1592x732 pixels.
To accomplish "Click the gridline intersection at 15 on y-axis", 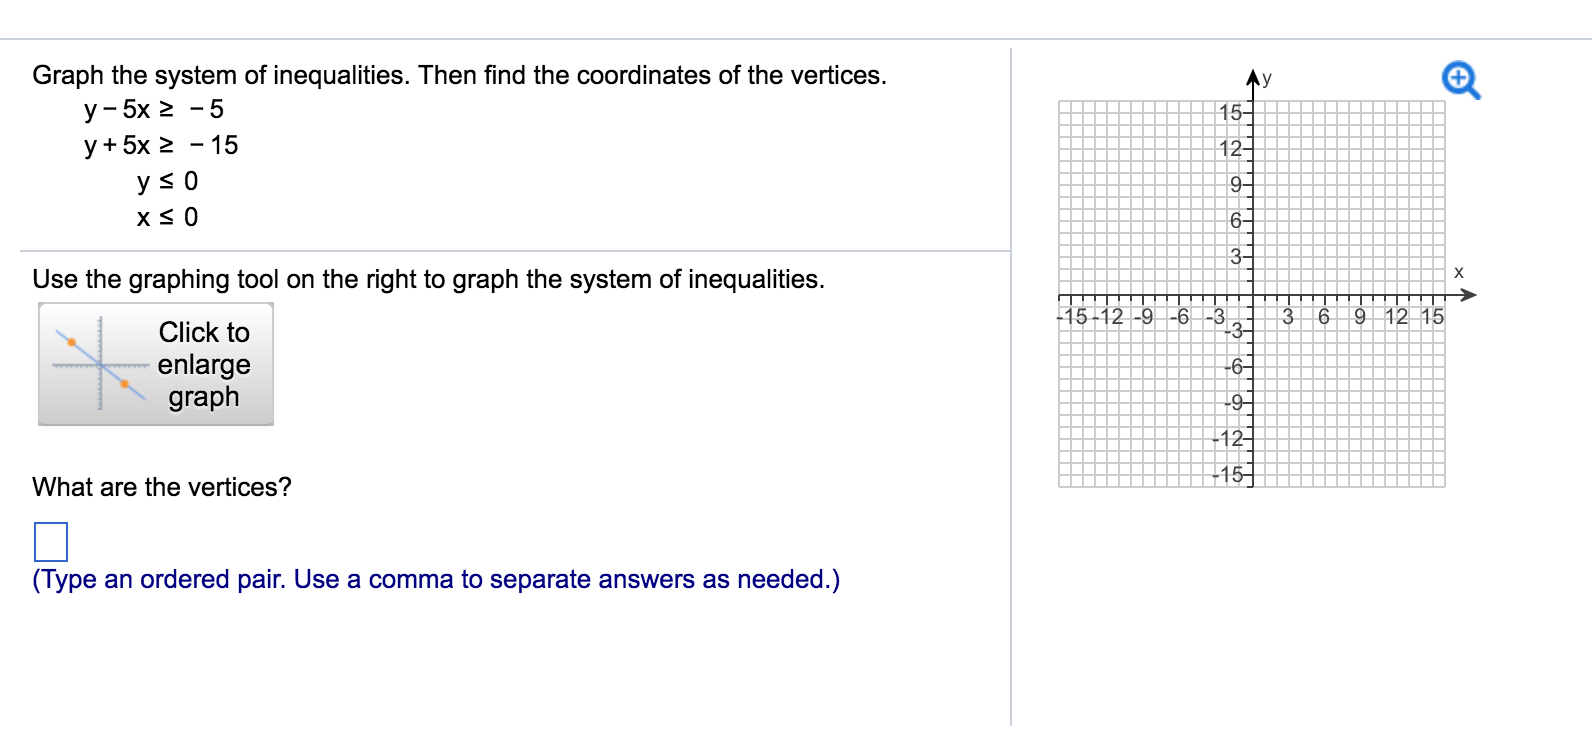I will click(x=1253, y=114).
